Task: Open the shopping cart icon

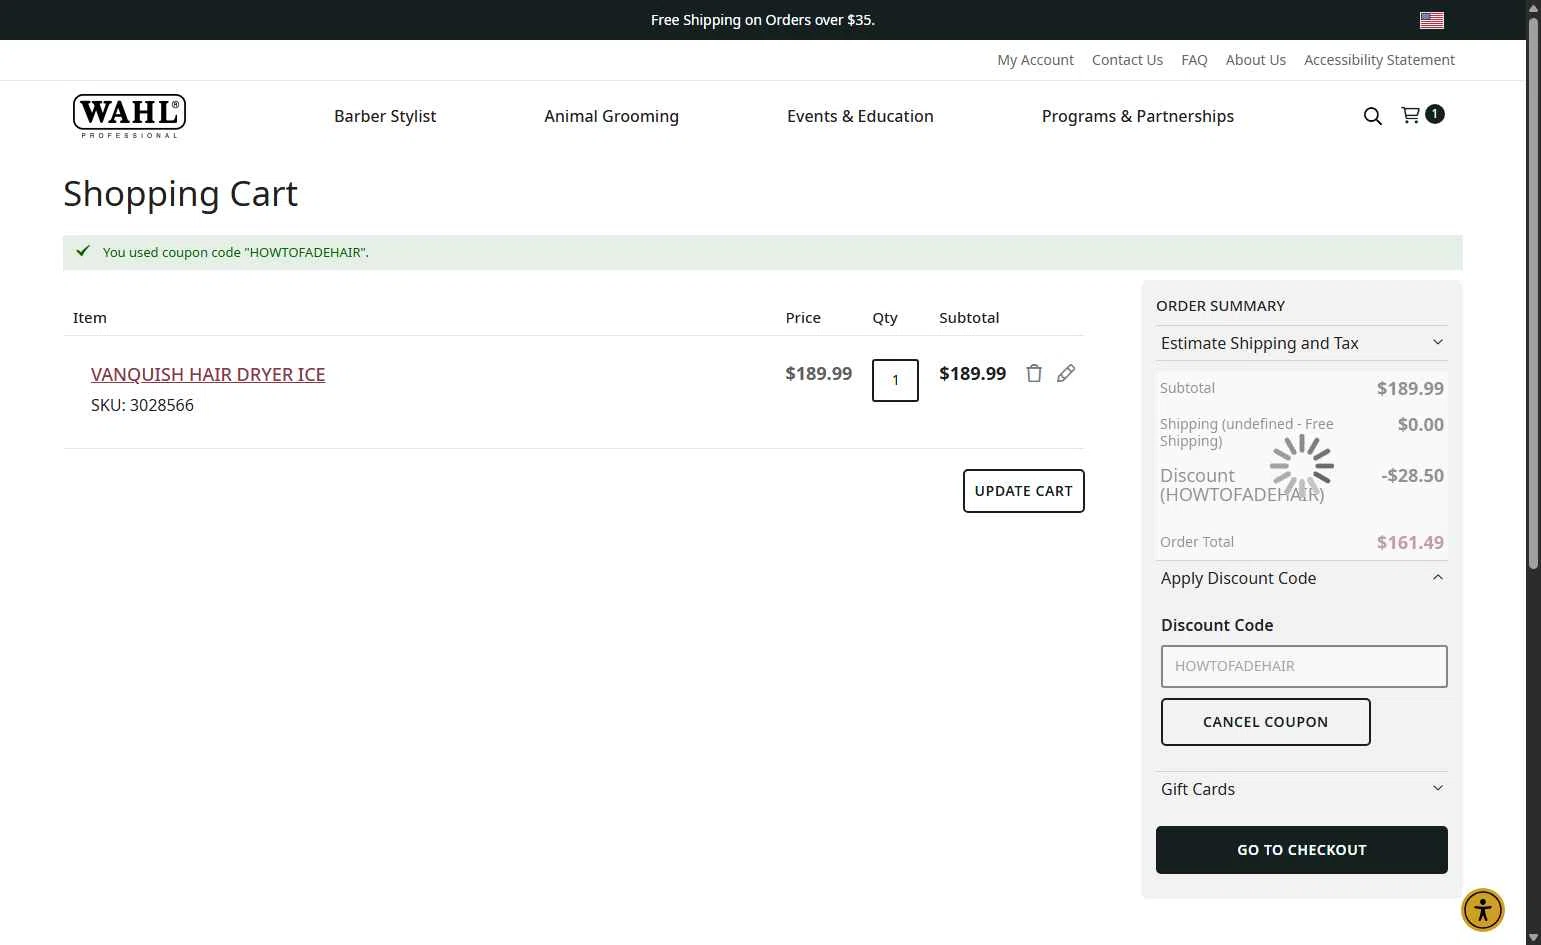Action: (1411, 115)
